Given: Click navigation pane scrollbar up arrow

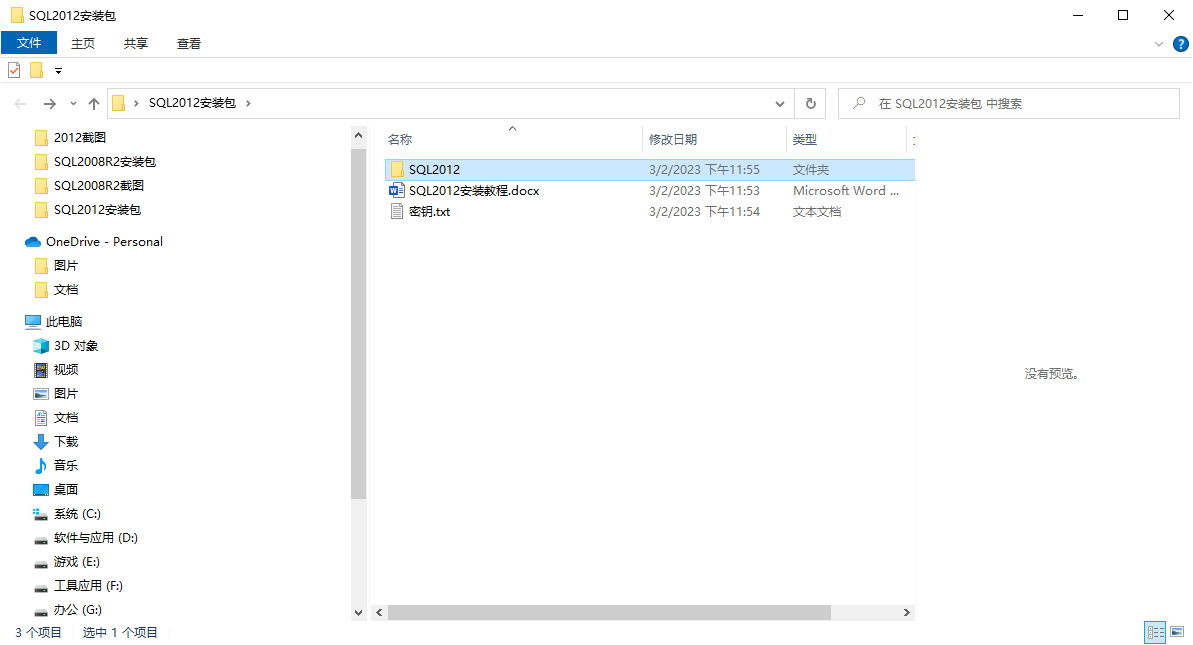Looking at the screenshot, I should point(358,135).
